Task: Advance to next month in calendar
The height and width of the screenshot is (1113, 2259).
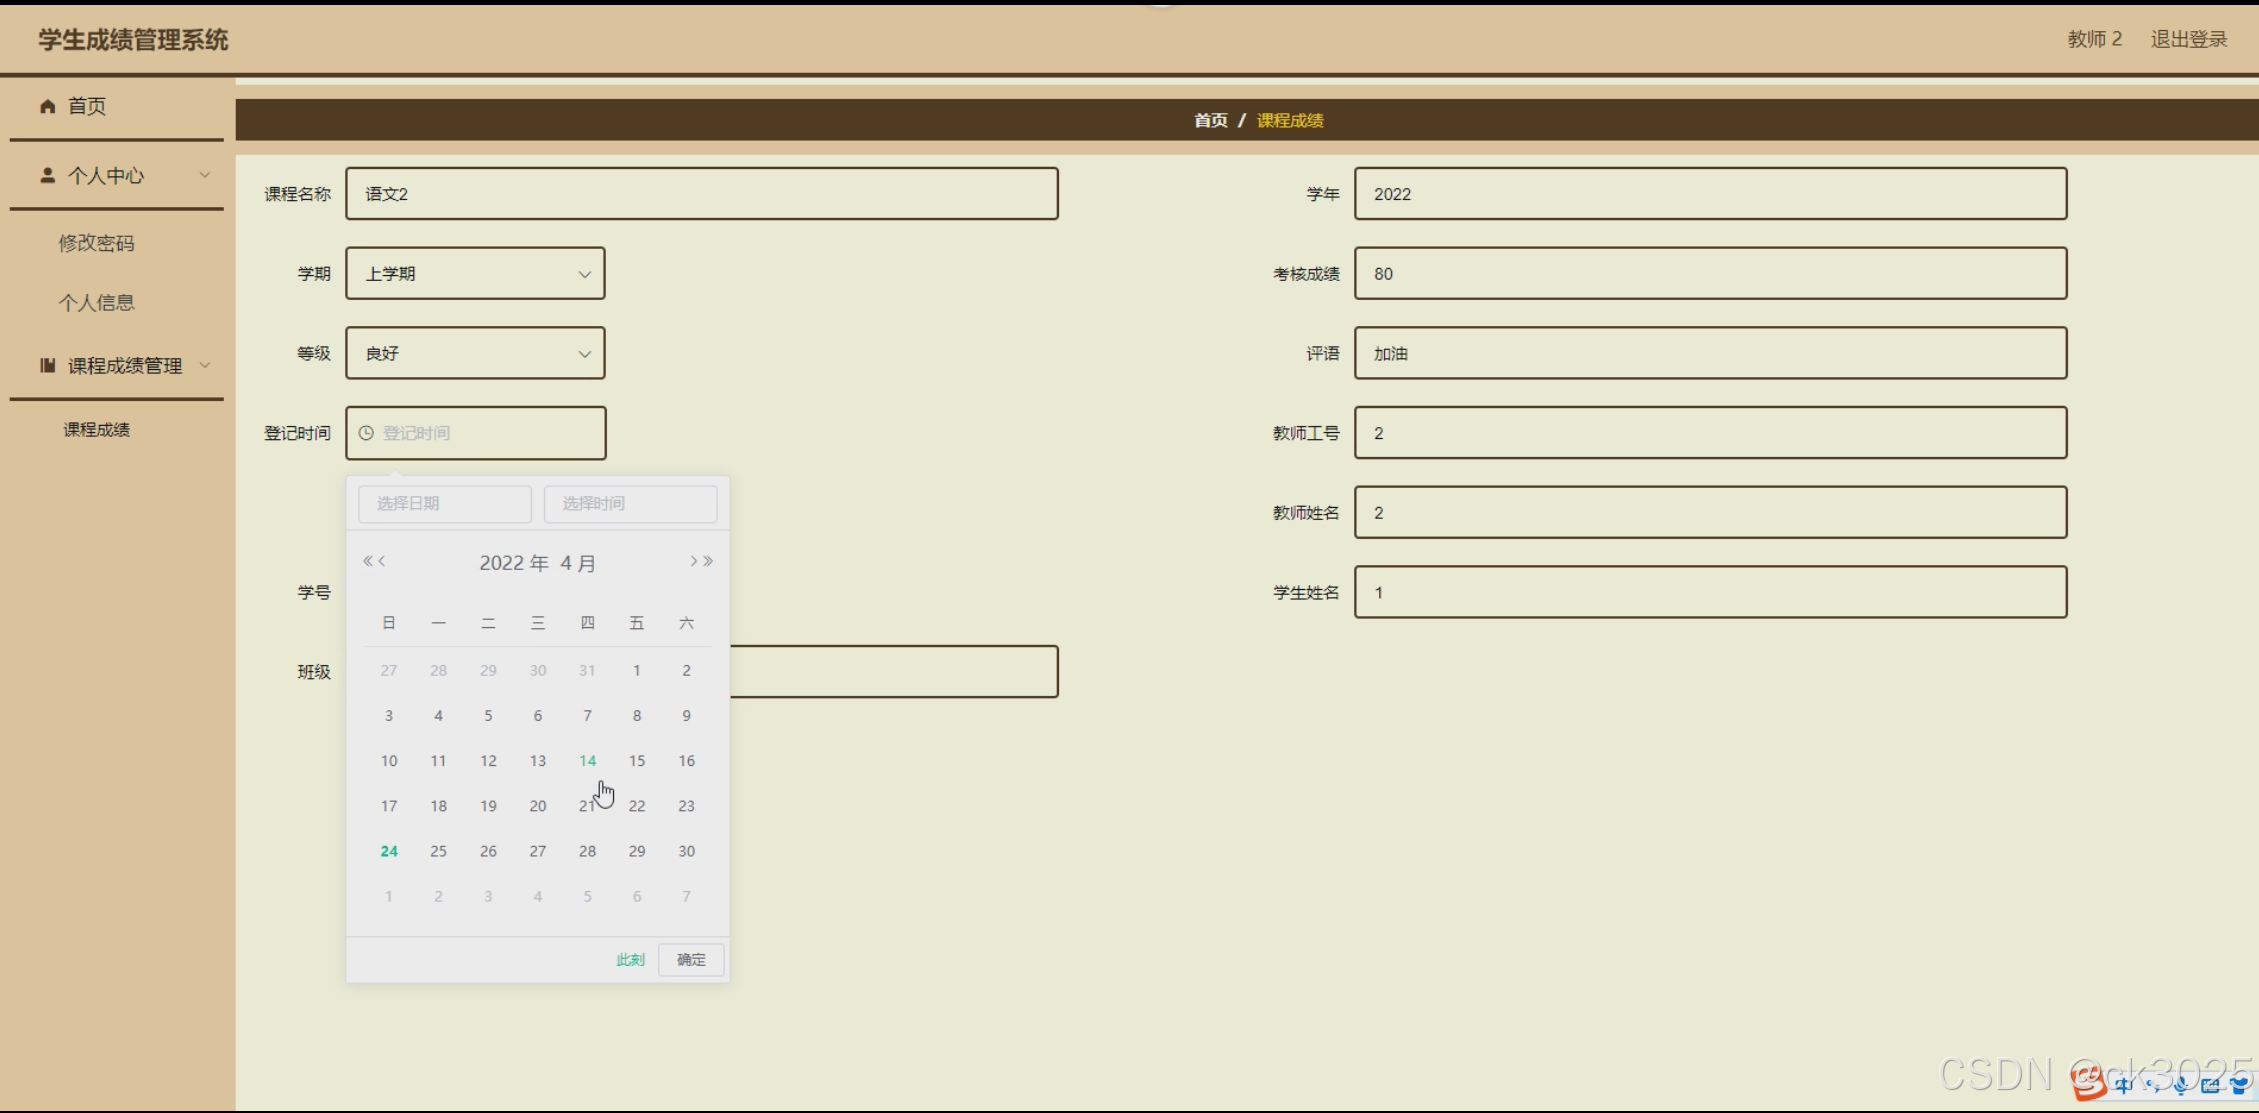Action: coord(693,561)
